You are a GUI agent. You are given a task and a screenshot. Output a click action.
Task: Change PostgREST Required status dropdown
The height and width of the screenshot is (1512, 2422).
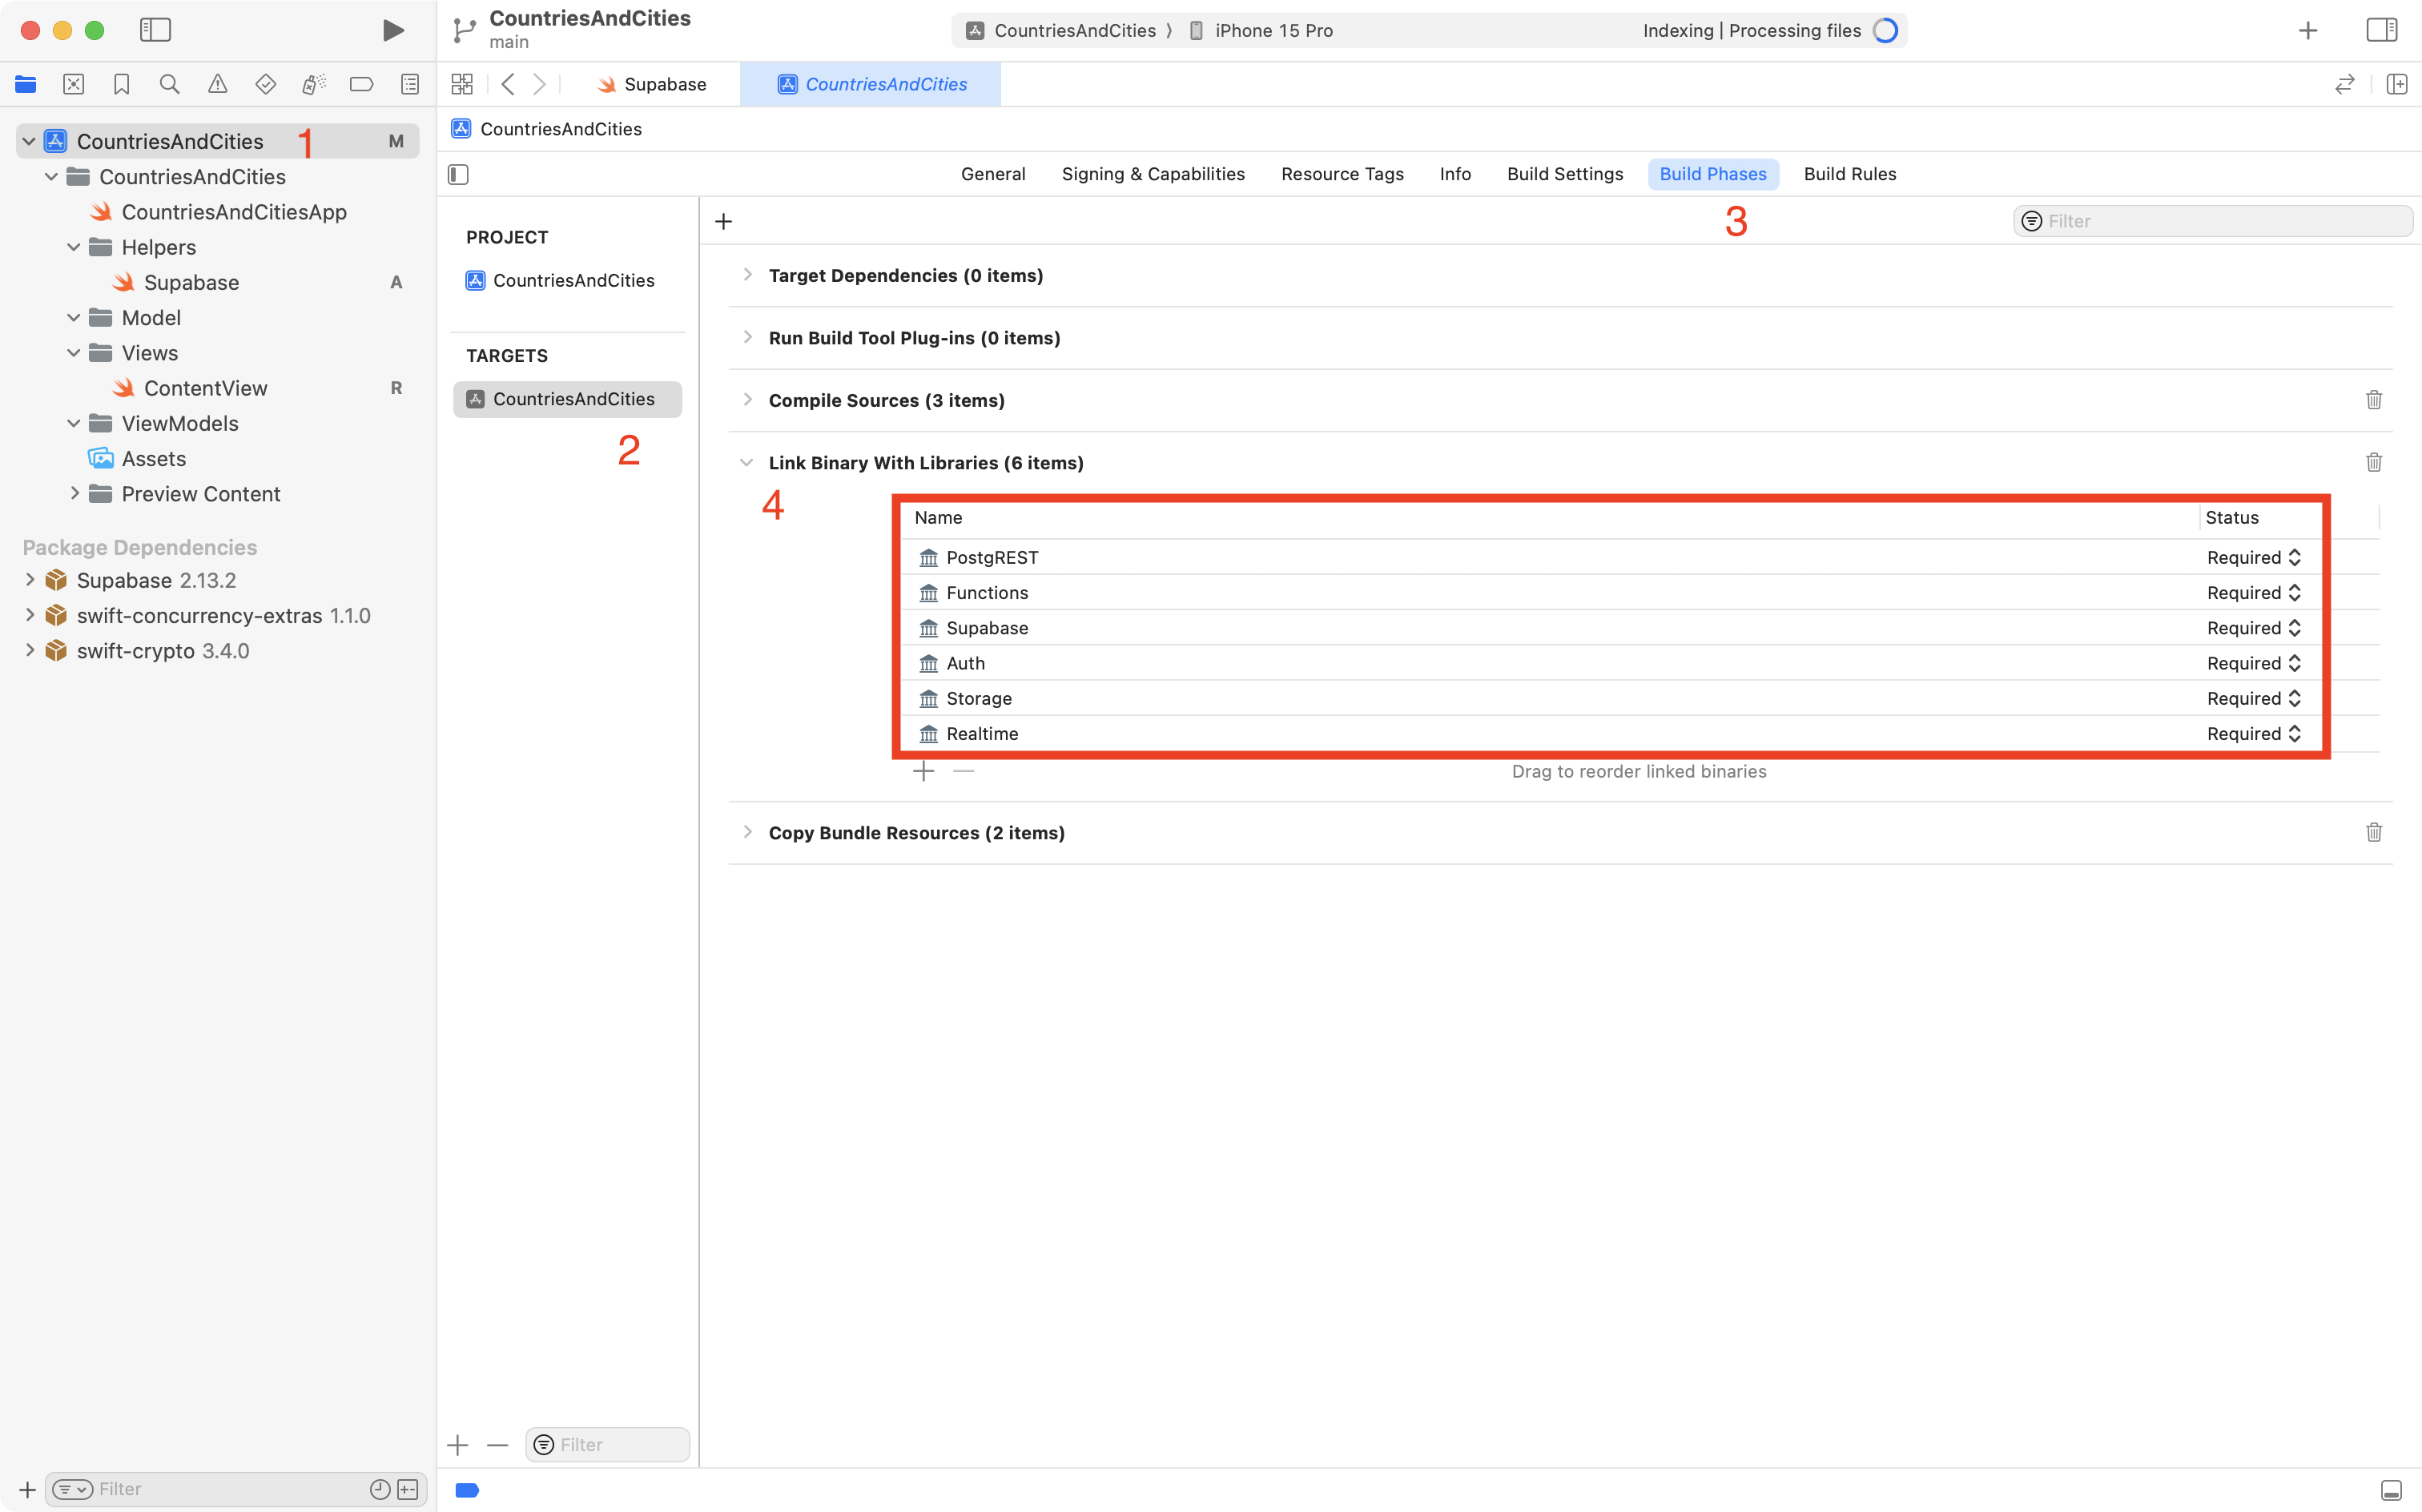point(2253,557)
